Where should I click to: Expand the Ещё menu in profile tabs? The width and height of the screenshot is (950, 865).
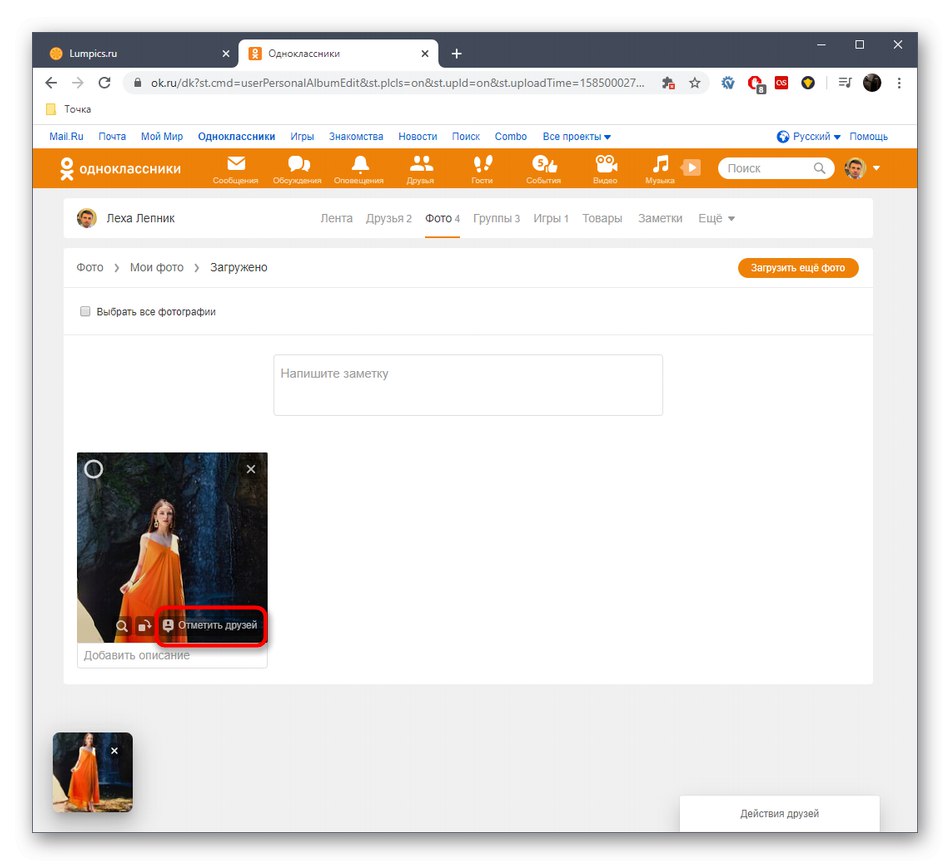(716, 219)
